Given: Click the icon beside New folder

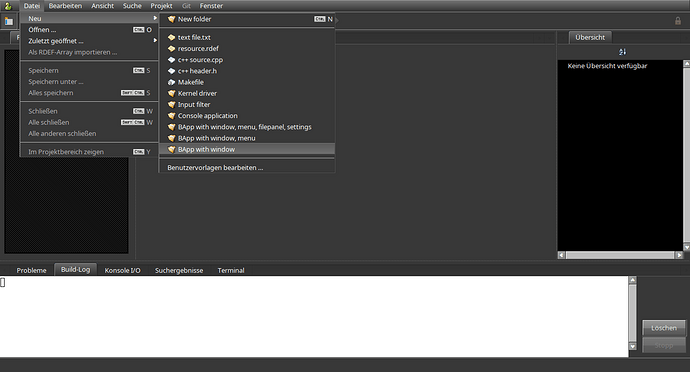Looking at the screenshot, I should 172,19.
